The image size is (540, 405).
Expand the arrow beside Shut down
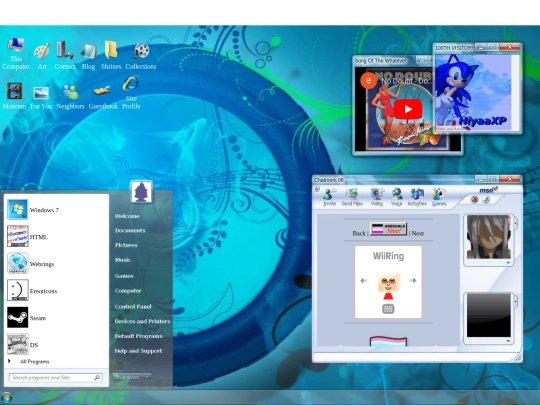[147, 377]
